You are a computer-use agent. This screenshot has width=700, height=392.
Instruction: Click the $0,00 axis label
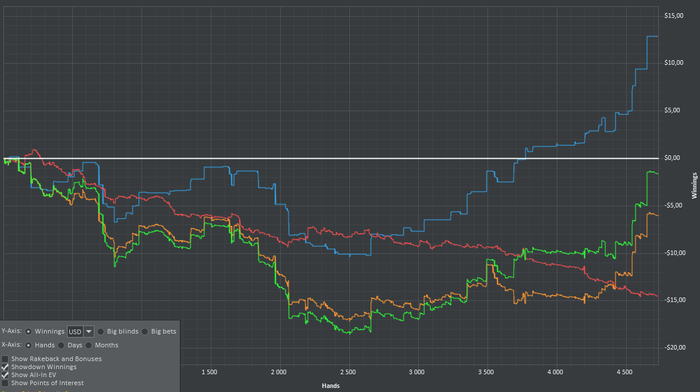[x=672, y=158]
